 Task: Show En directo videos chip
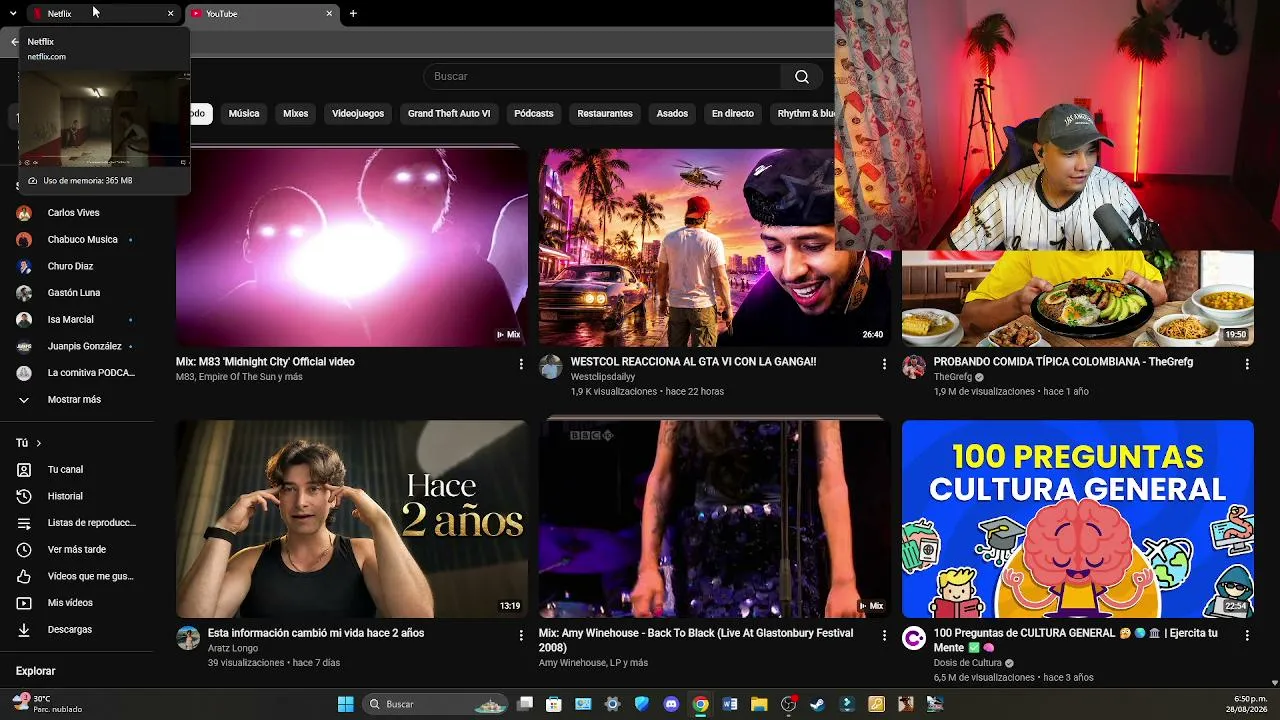coord(733,114)
